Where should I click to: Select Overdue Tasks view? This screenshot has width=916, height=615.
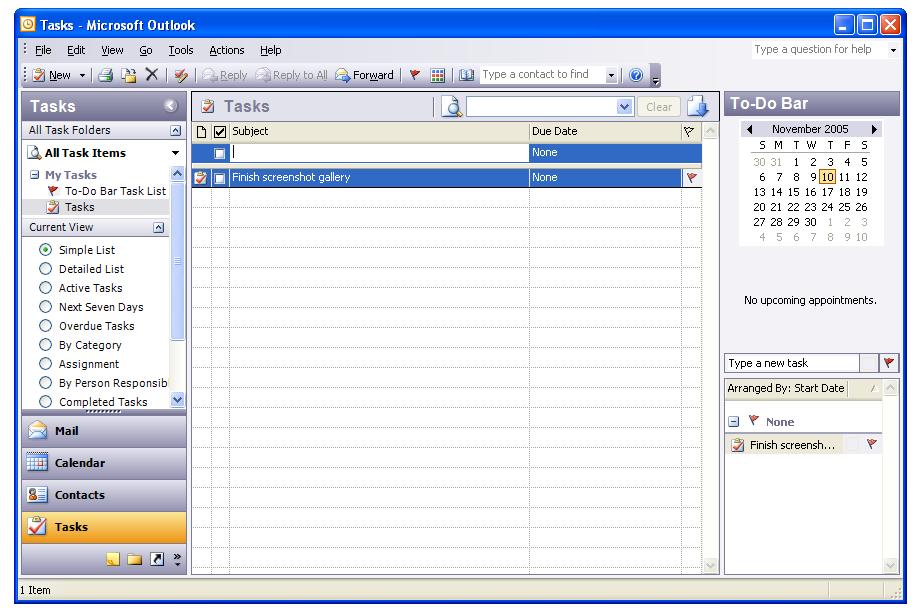click(x=46, y=325)
